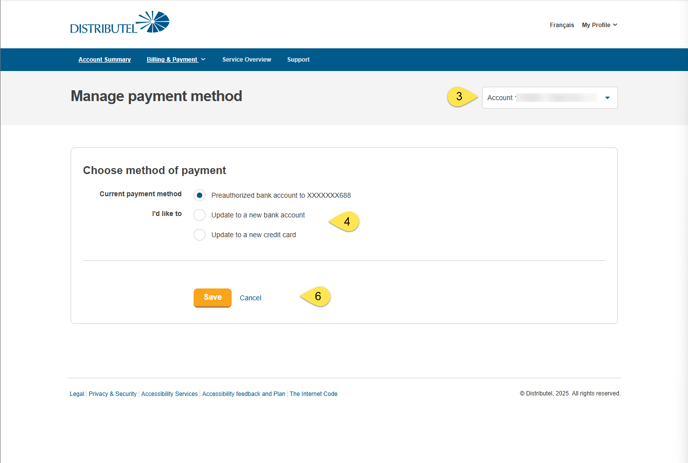This screenshot has width=688, height=463.
Task: Open the Accessibility Services link
Action: click(169, 394)
